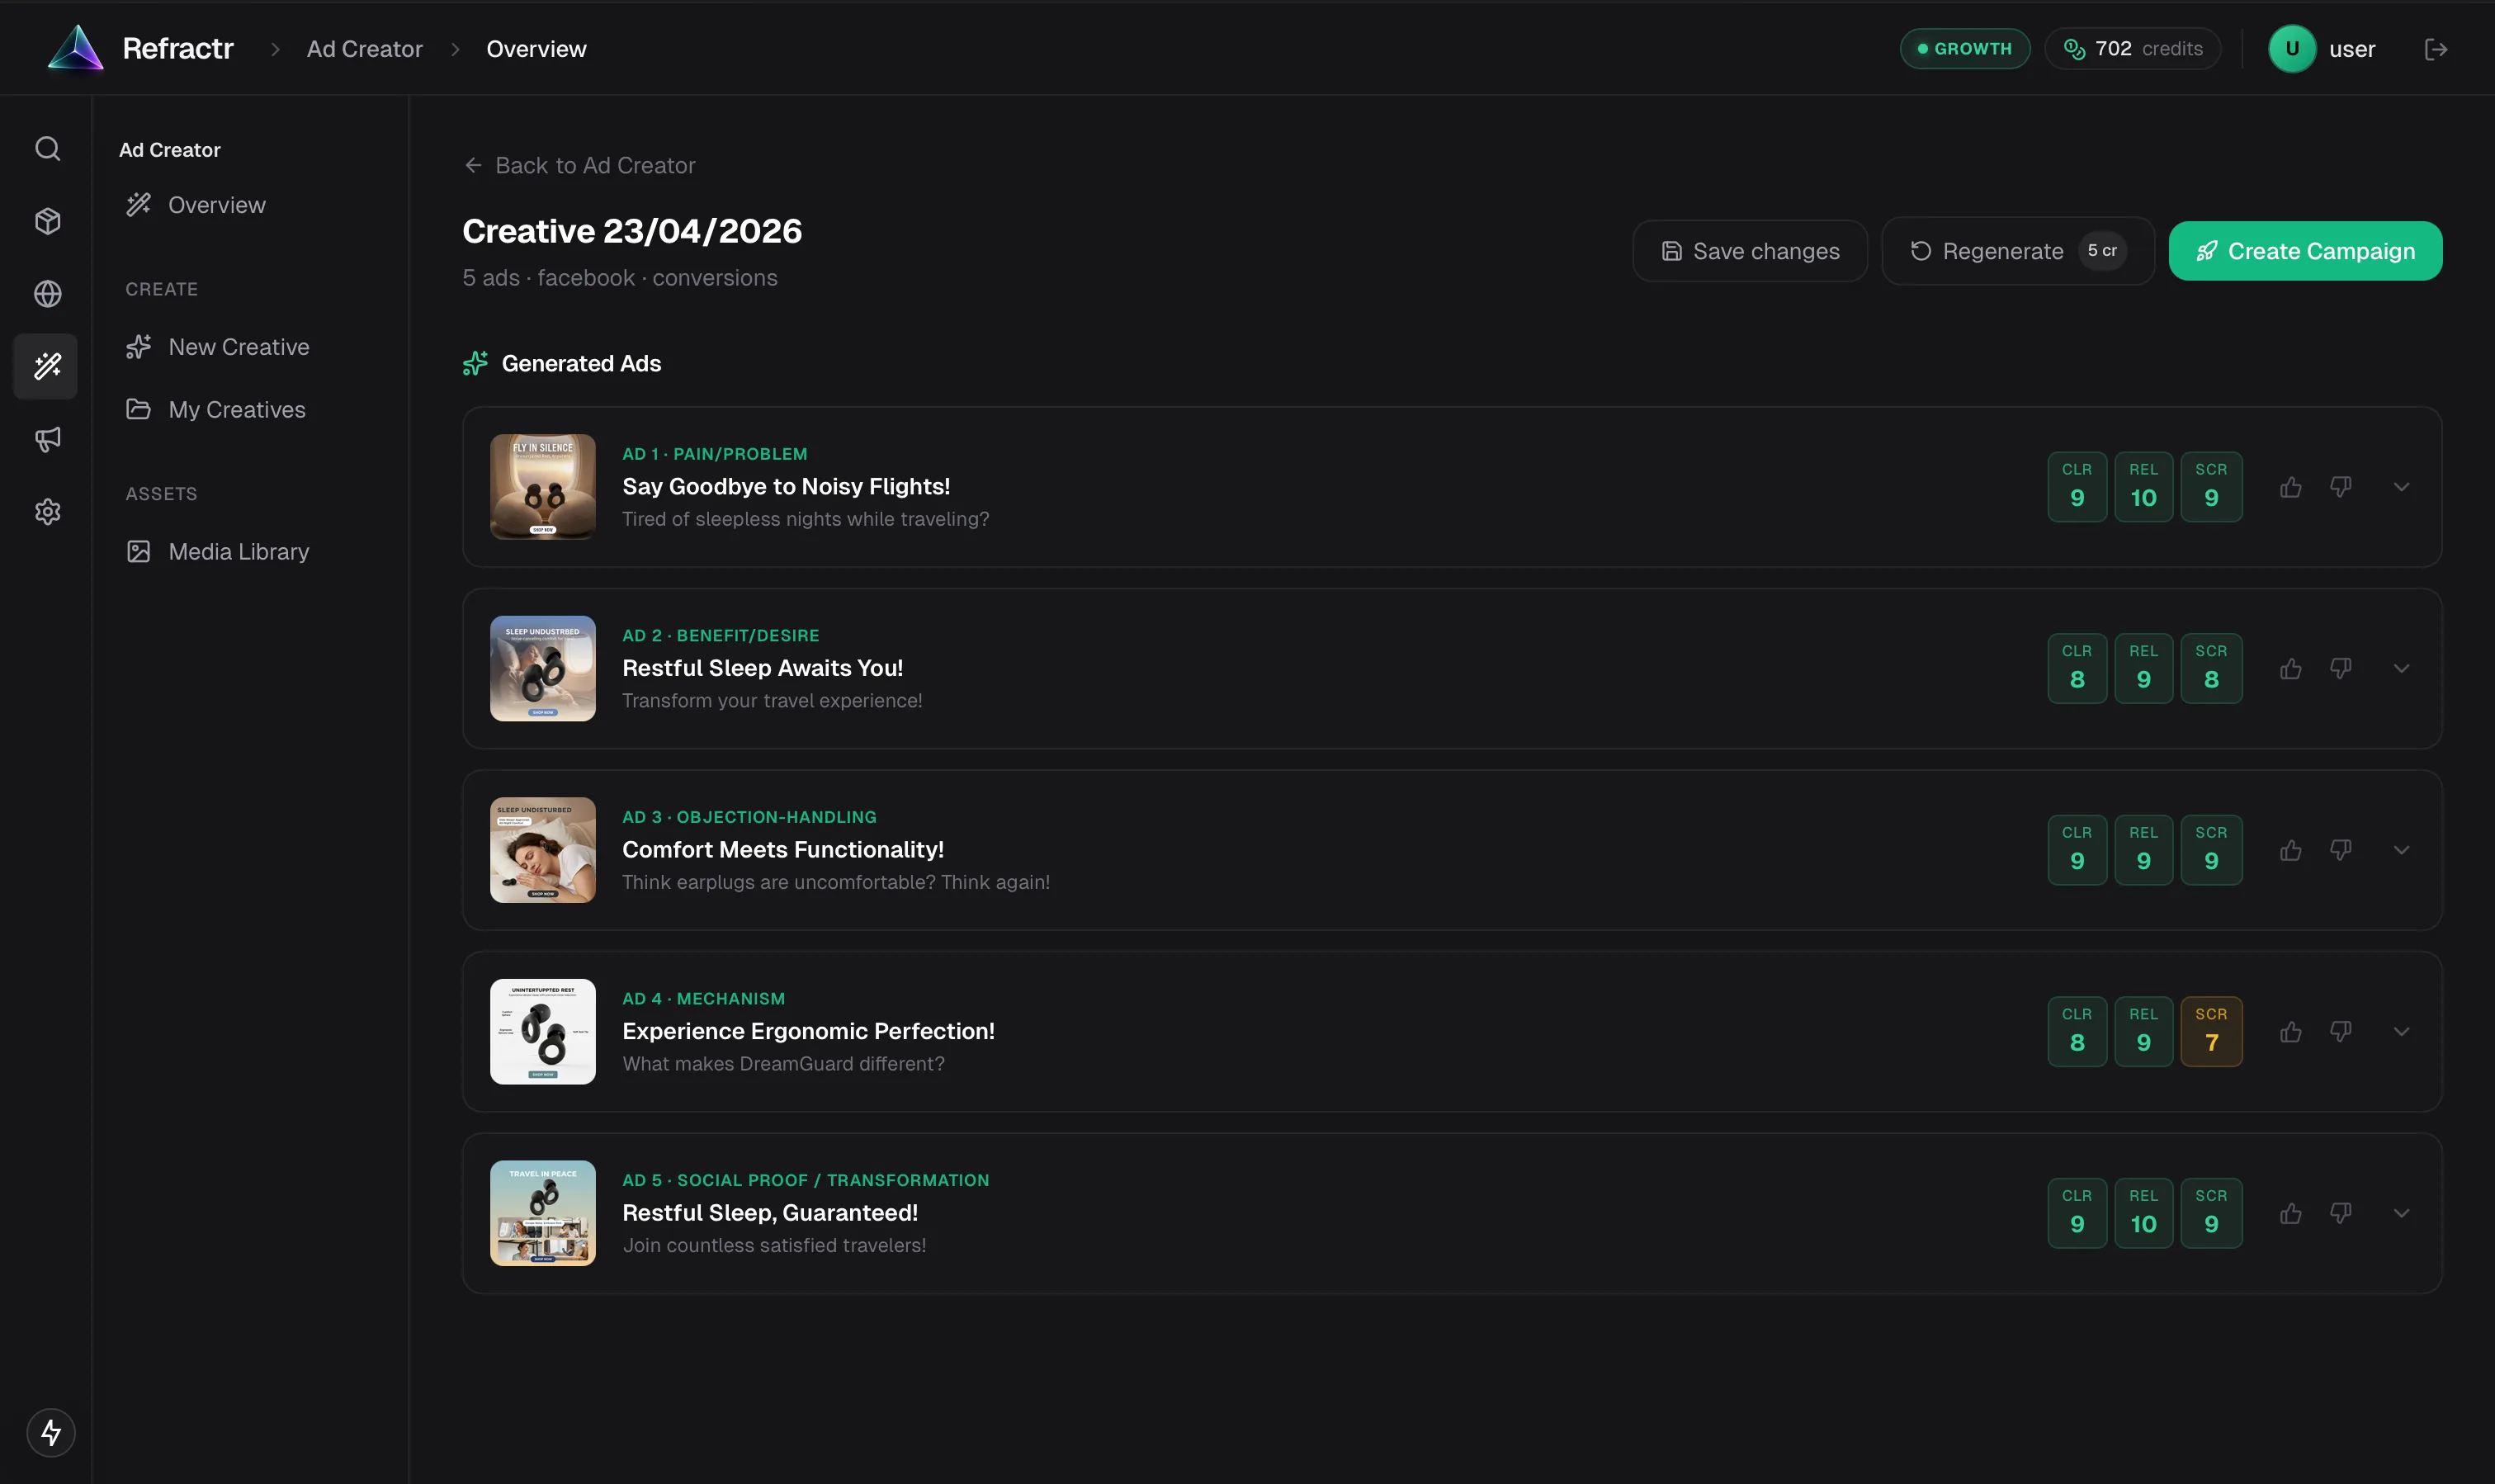Click the GROWTH plan badge

tap(1964, 49)
